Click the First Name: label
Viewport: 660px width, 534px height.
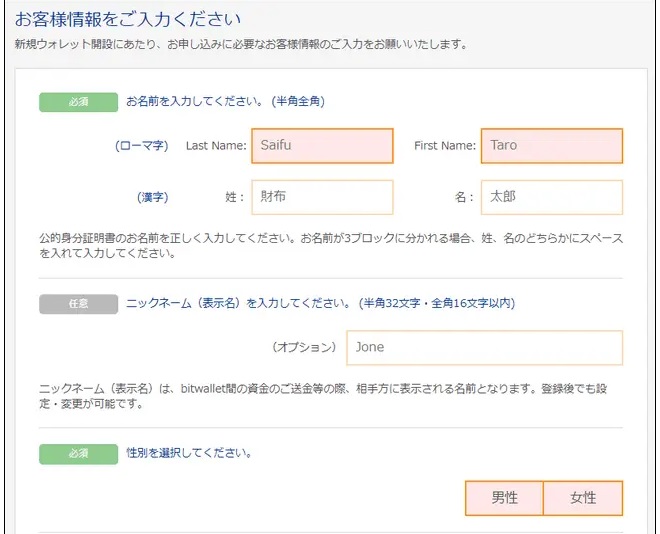pyautogui.click(x=445, y=146)
